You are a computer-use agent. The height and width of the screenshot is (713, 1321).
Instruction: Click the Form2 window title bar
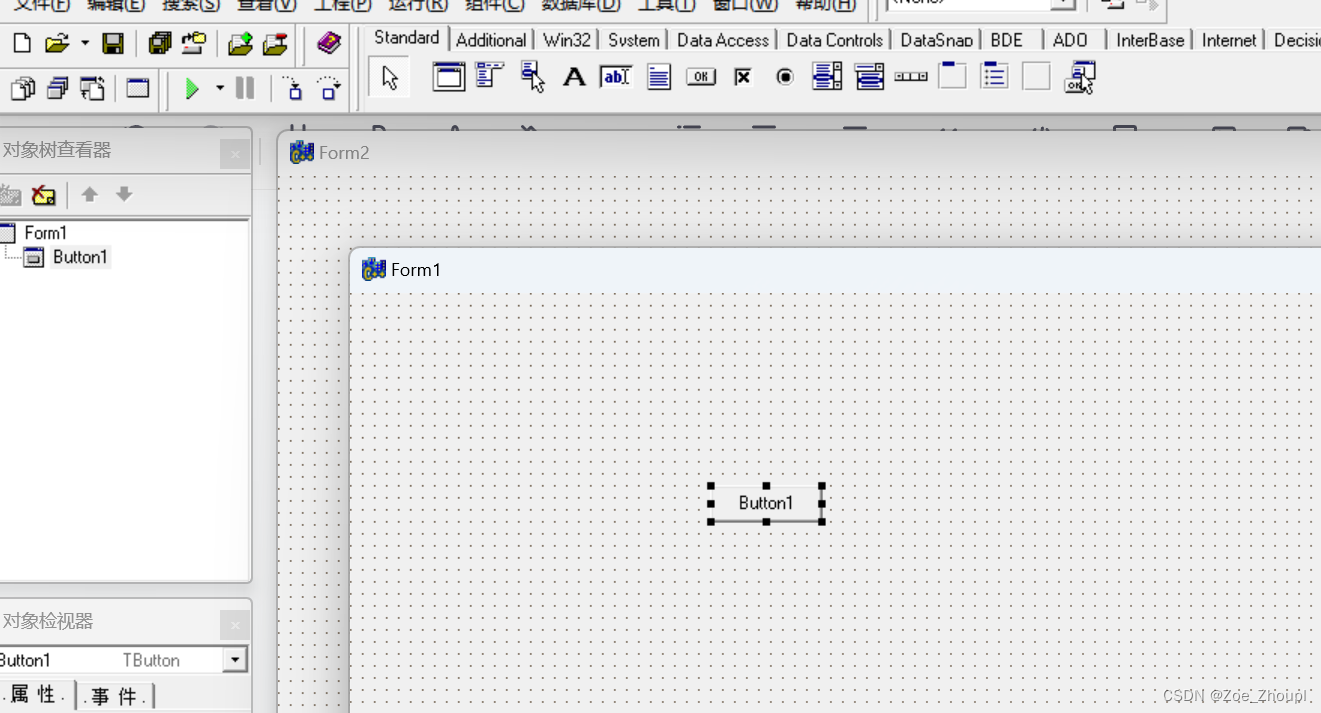point(800,153)
